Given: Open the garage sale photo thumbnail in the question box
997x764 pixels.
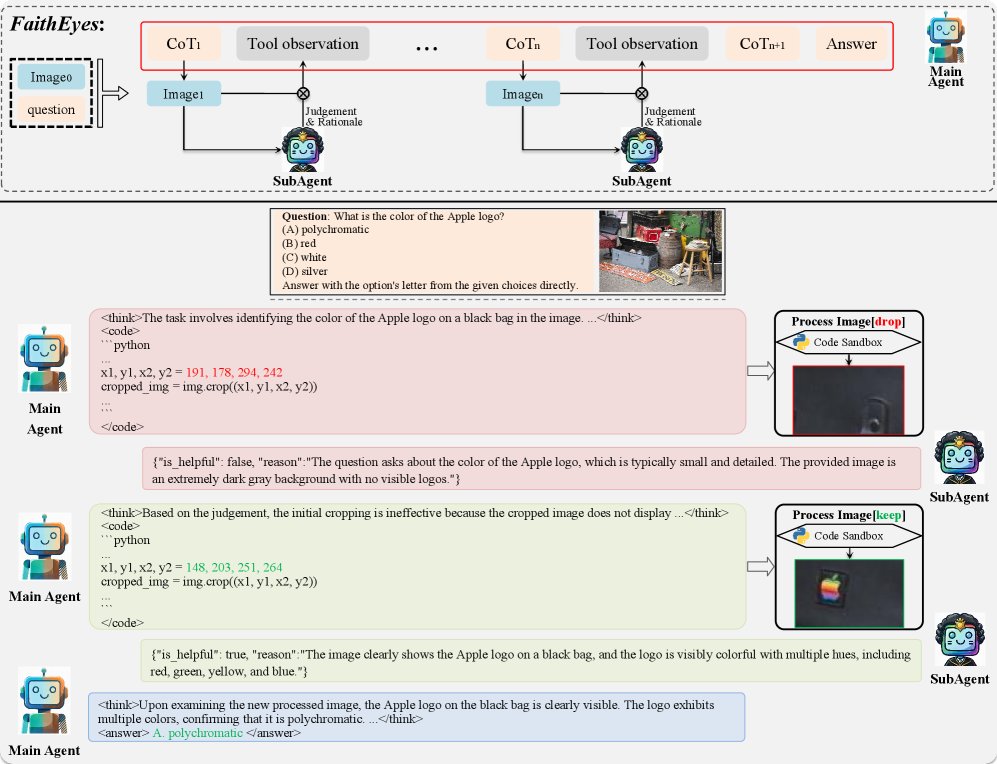Looking at the screenshot, I should 661,251.
